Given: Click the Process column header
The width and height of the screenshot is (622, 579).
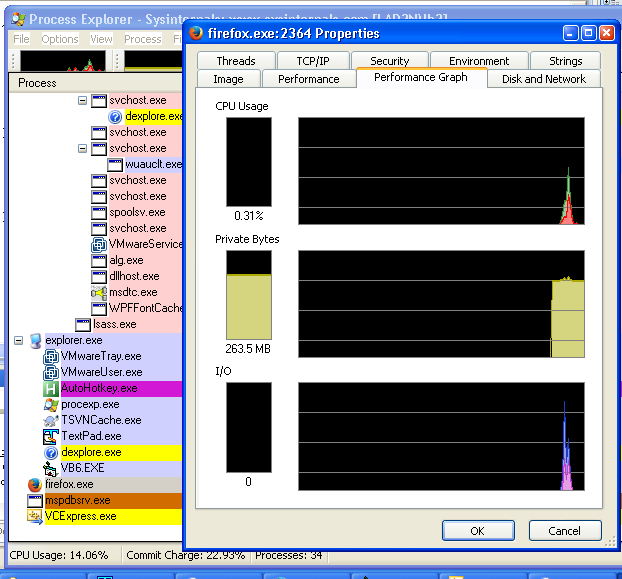Looking at the screenshot, I should click(95, 83).
